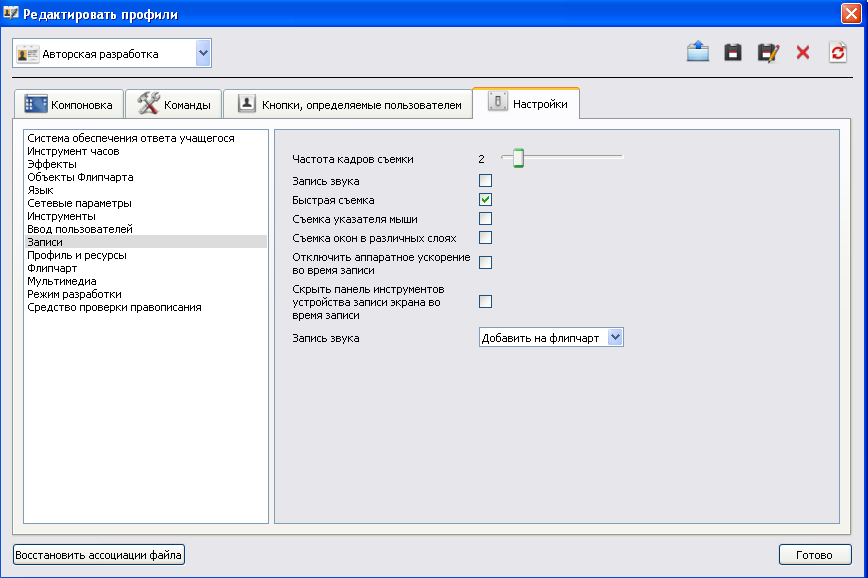Screen dimensions: 868x578
Task: Click the import profile folder icon
Action: 698,53
